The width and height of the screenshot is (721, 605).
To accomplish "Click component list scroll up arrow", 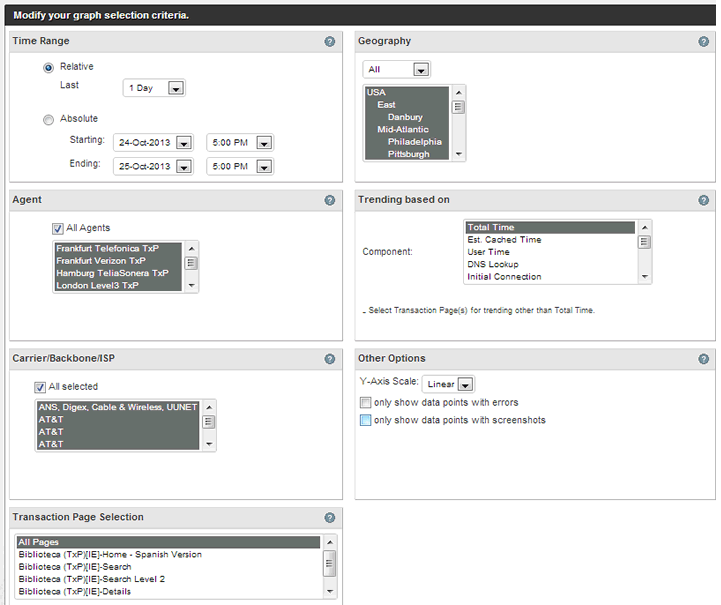I will (644, 228).
